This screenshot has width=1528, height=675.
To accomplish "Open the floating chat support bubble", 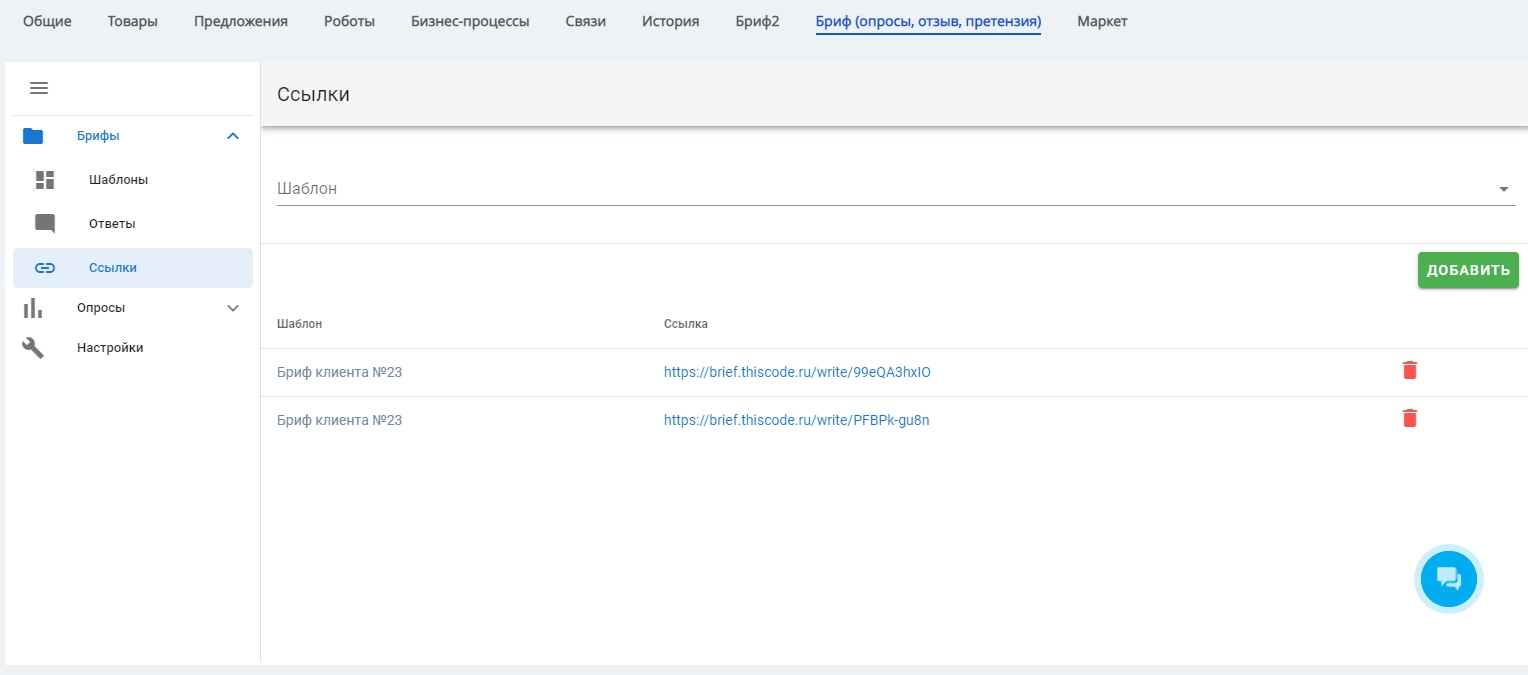I will point(1448,578).
